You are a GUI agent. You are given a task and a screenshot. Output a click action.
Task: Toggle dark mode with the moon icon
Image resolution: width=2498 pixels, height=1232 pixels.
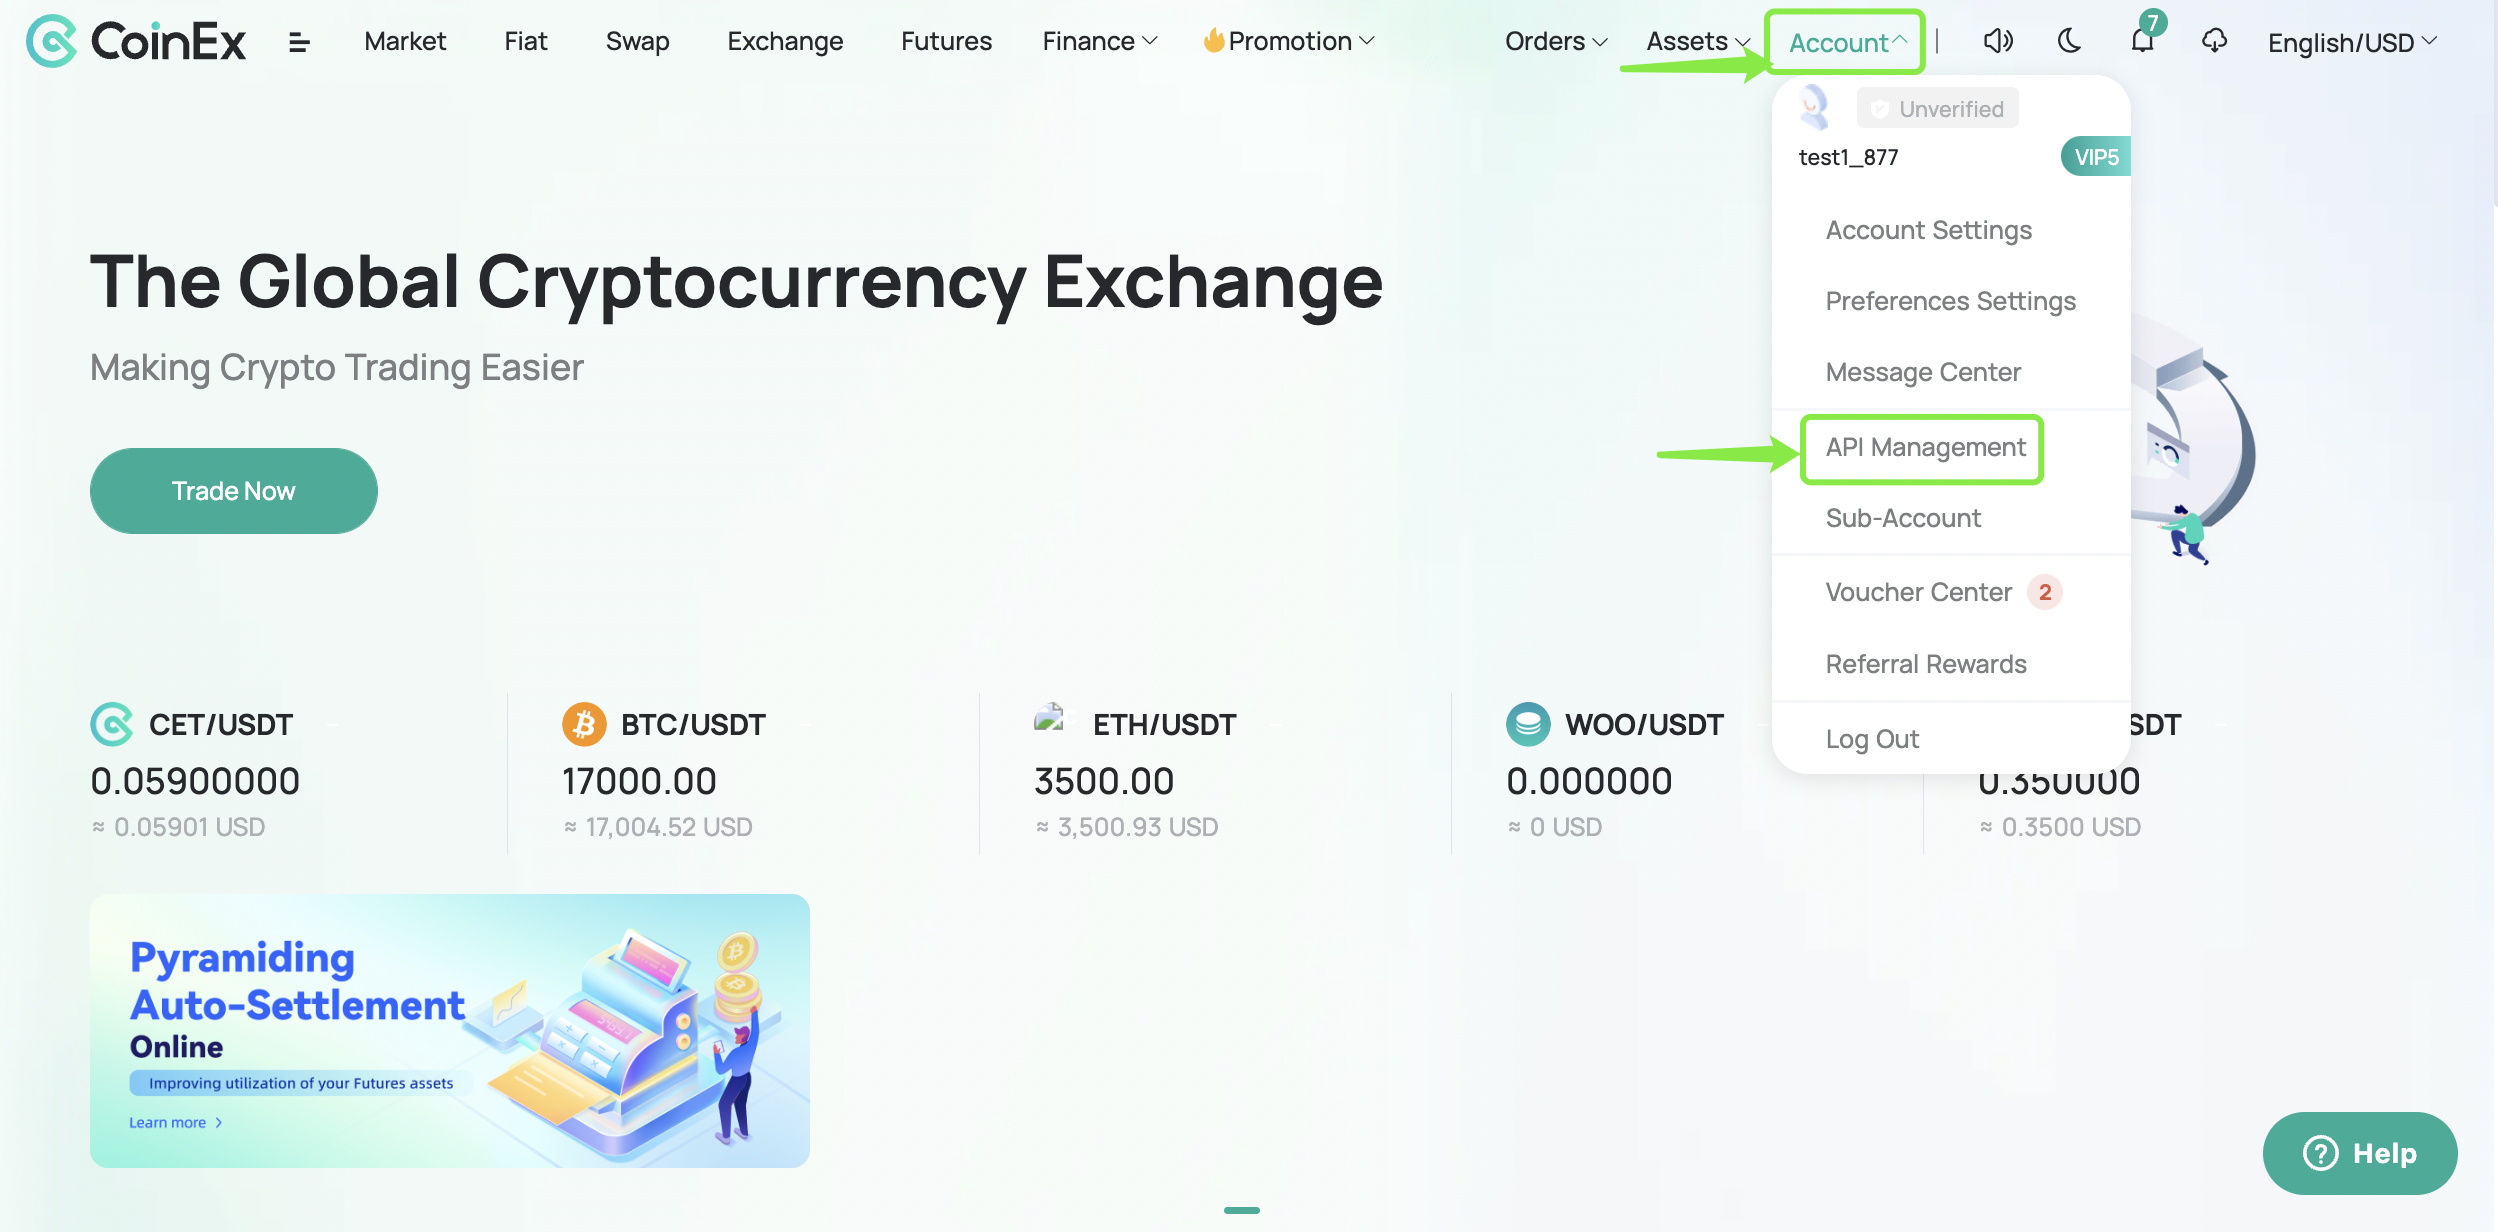coord(2068,41)
